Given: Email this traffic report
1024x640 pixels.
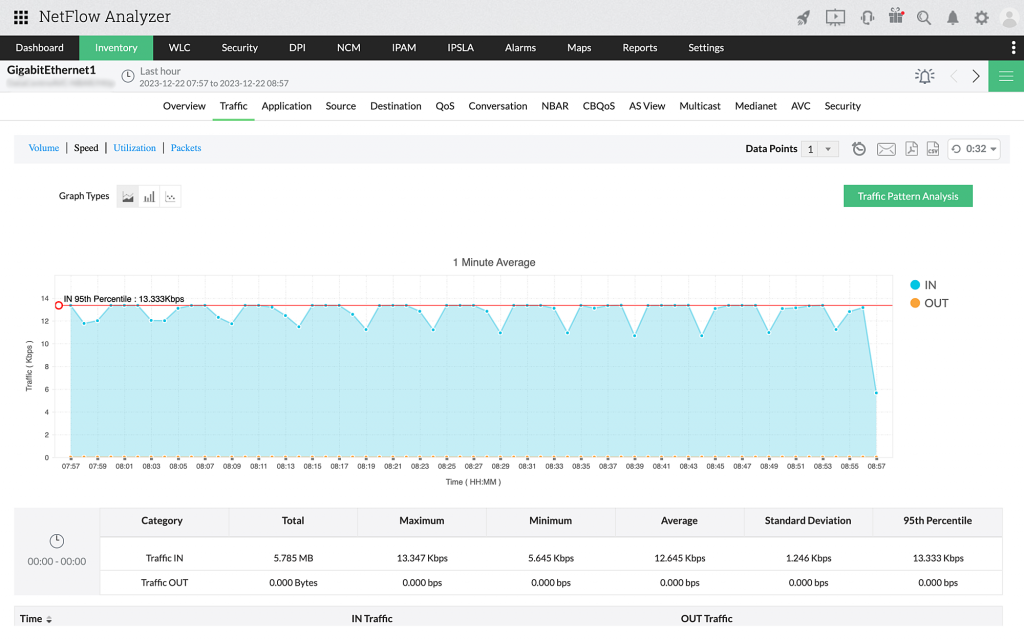Looking at the screenshot, I should 886,148.
